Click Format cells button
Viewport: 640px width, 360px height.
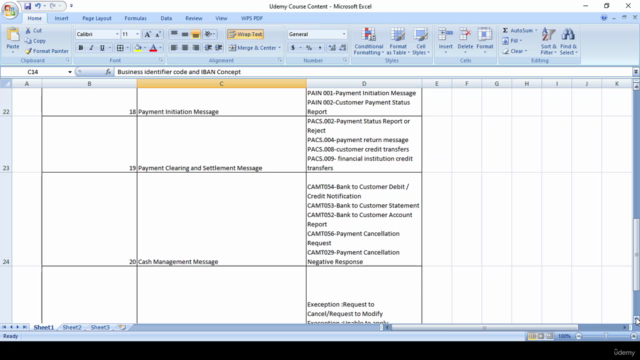(x=485, y=41)
